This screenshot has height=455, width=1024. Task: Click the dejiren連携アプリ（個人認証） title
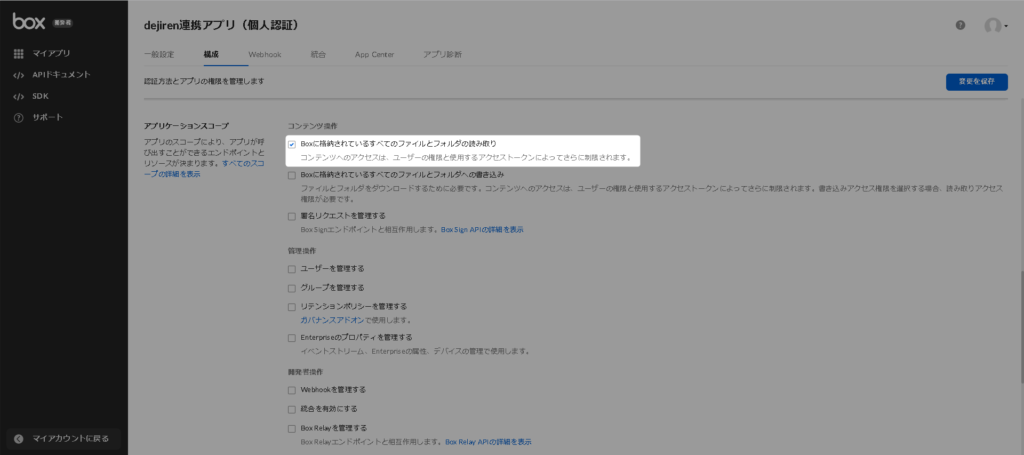(221, 25)
